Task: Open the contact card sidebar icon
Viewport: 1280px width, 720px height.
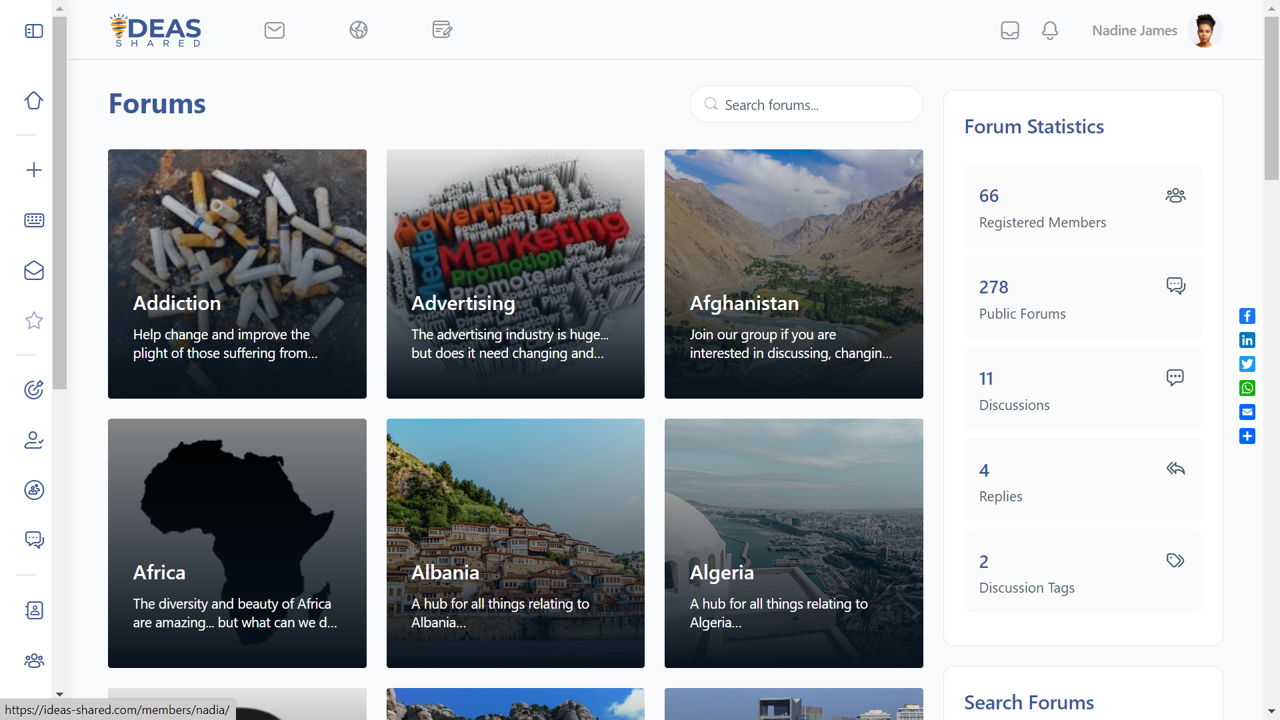Action: tap(34, 610)
